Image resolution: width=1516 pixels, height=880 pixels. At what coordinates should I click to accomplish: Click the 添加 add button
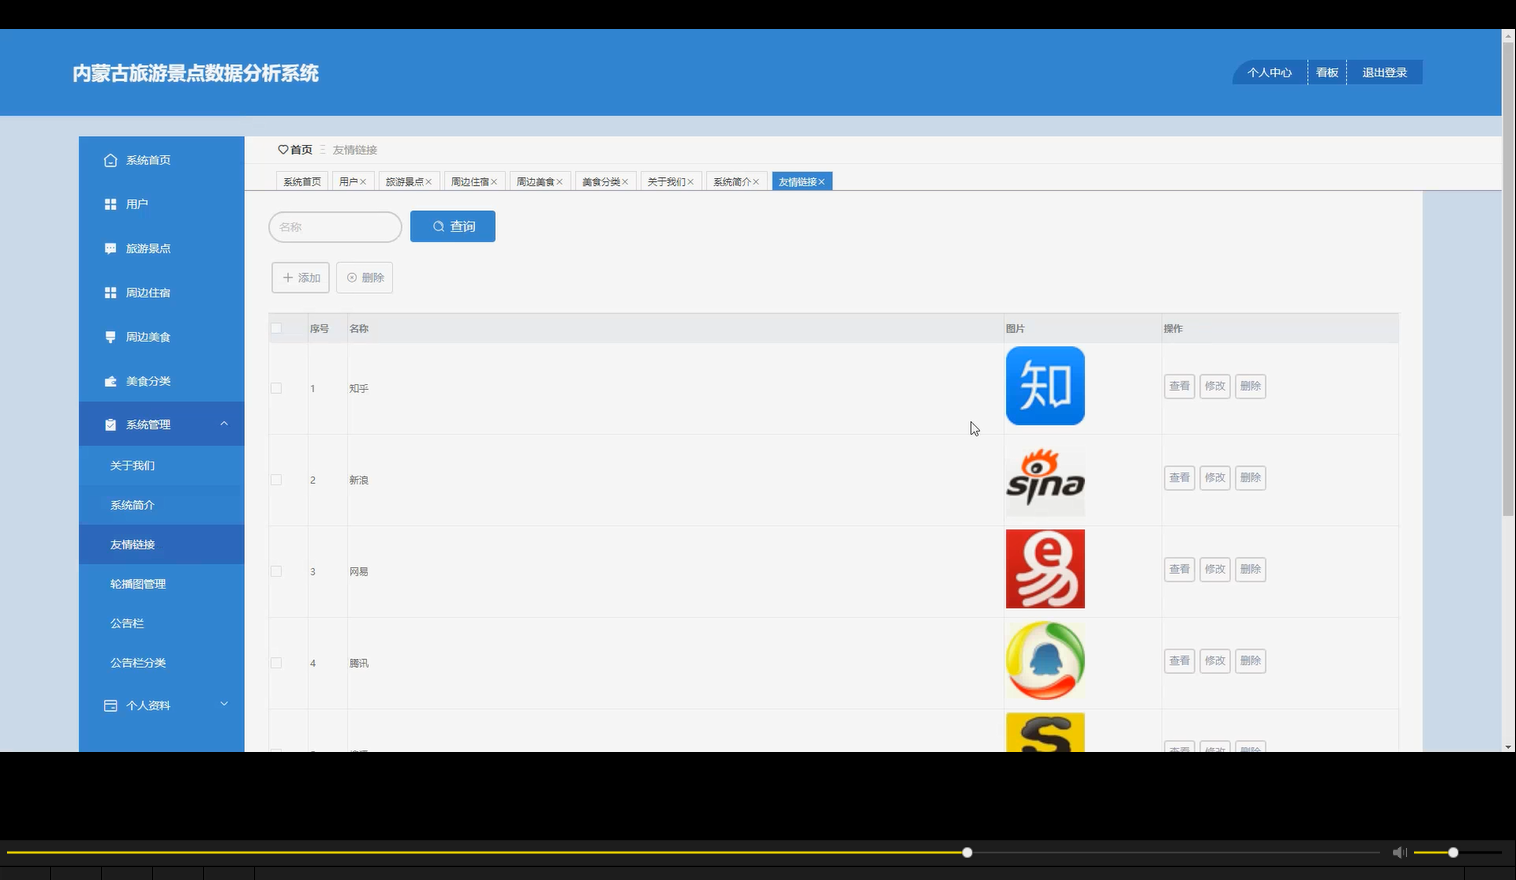(301, 278)
